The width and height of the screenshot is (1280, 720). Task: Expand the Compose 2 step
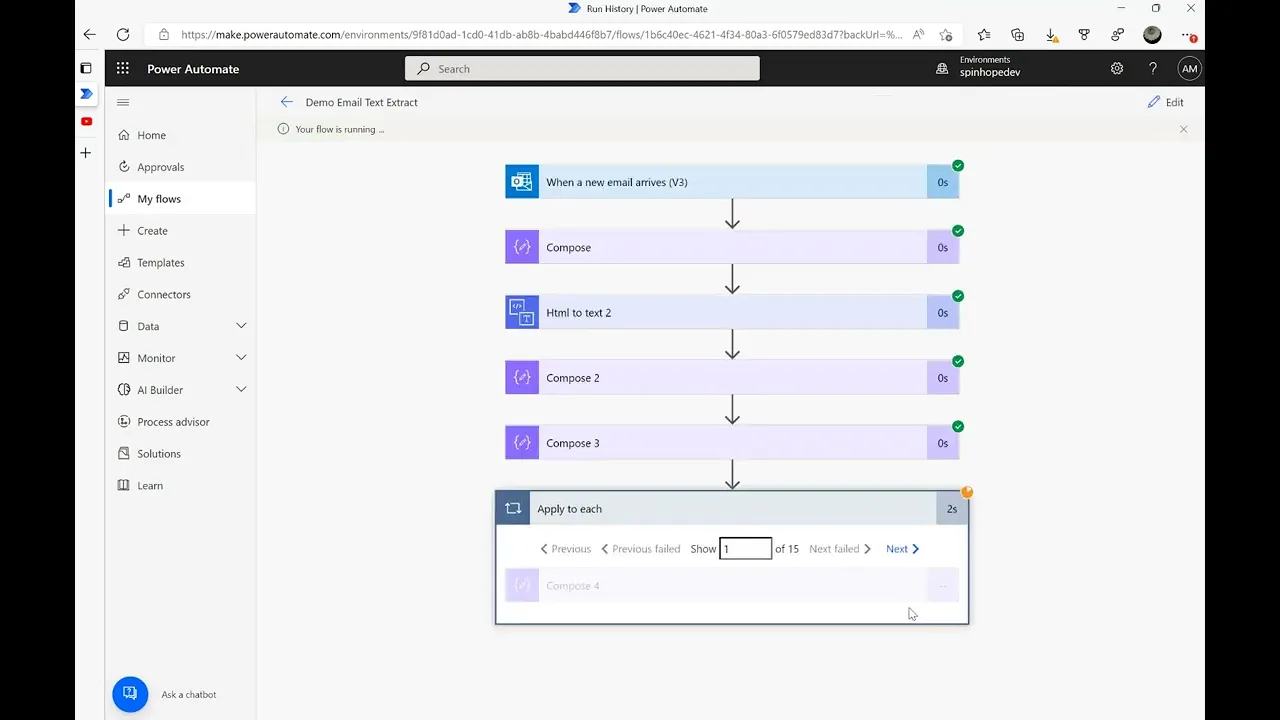pyautogui.click(x=732, y=378)
